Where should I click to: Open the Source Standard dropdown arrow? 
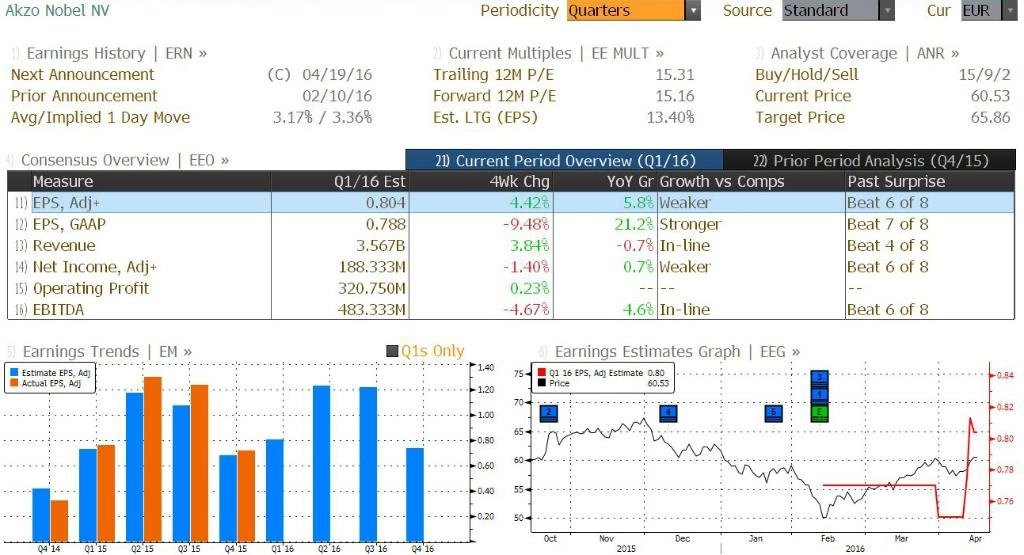pos(887,10)
